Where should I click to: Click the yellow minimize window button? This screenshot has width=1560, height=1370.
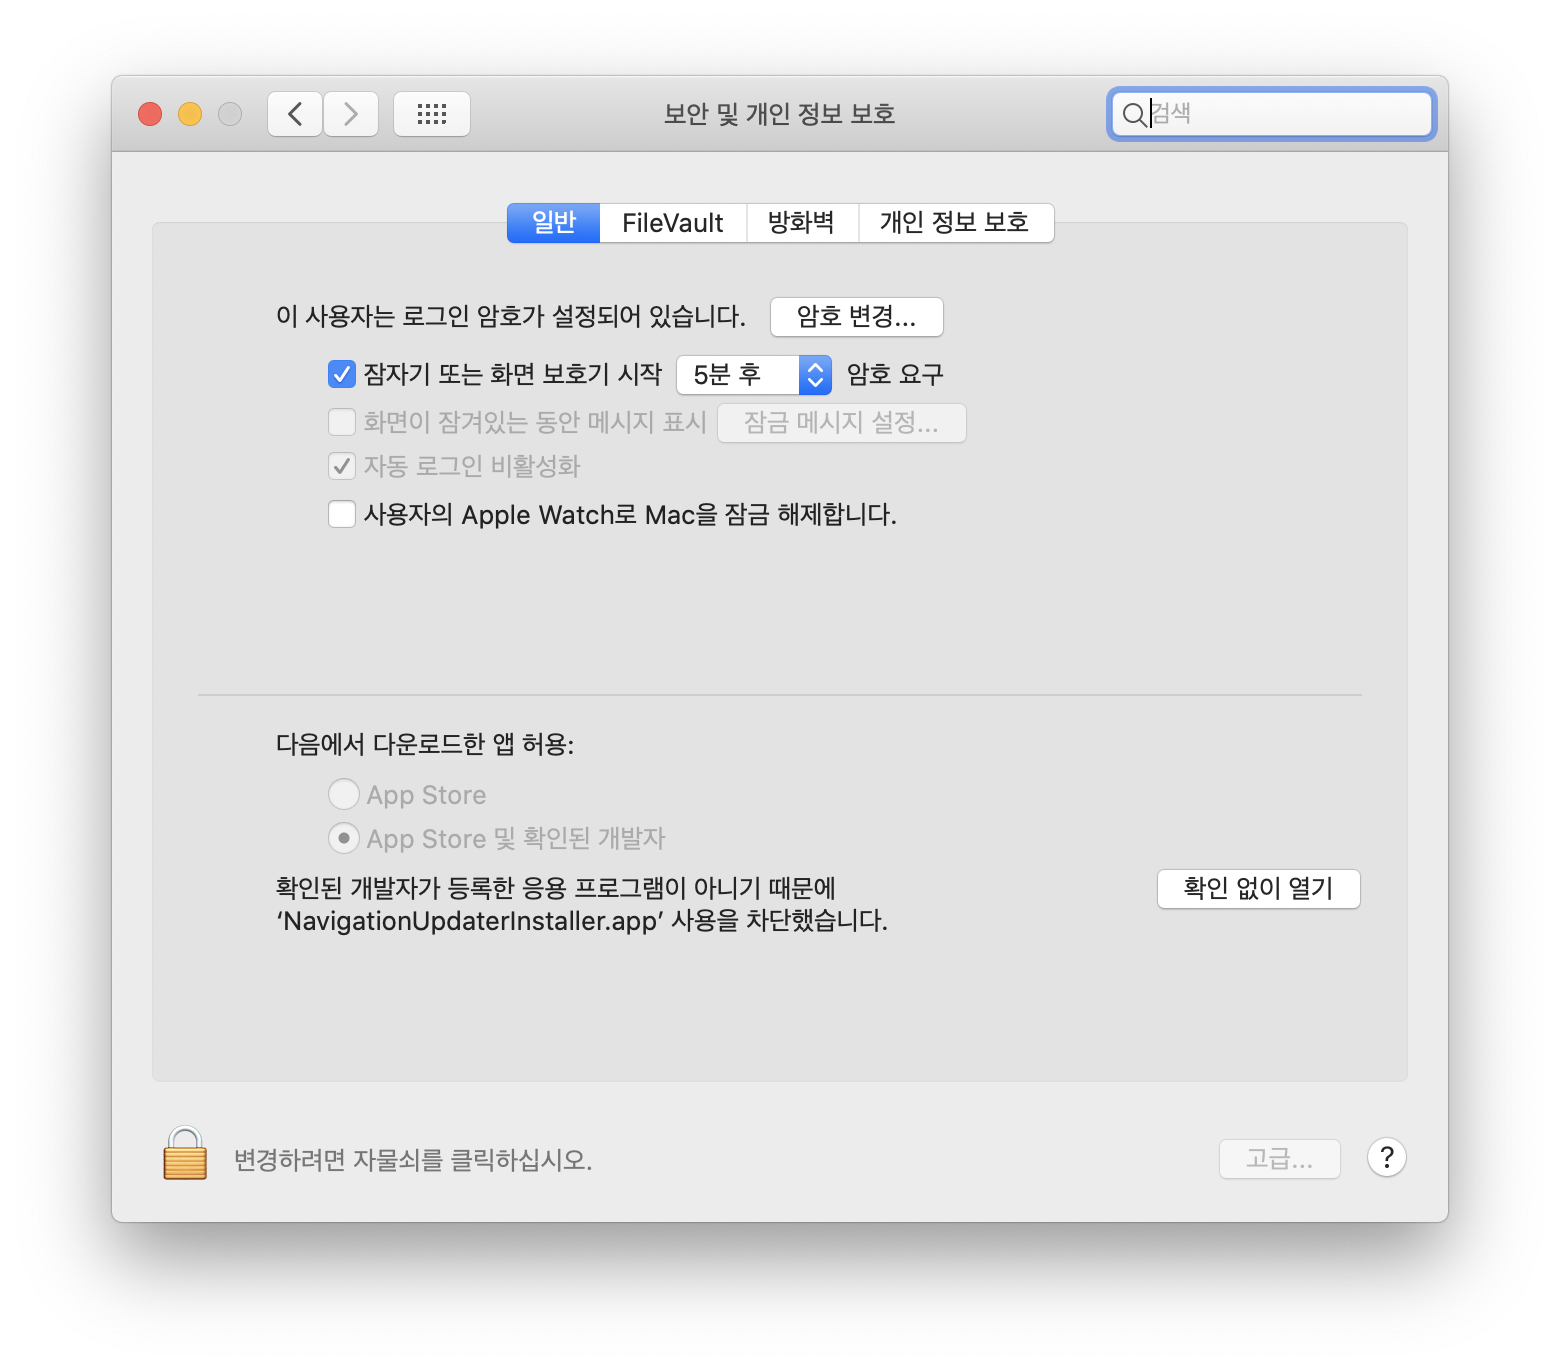190,114
